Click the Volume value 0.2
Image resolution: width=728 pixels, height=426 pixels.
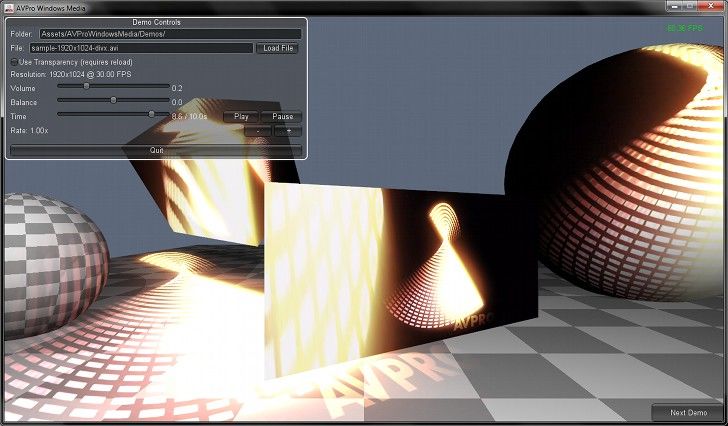point(177,88)
